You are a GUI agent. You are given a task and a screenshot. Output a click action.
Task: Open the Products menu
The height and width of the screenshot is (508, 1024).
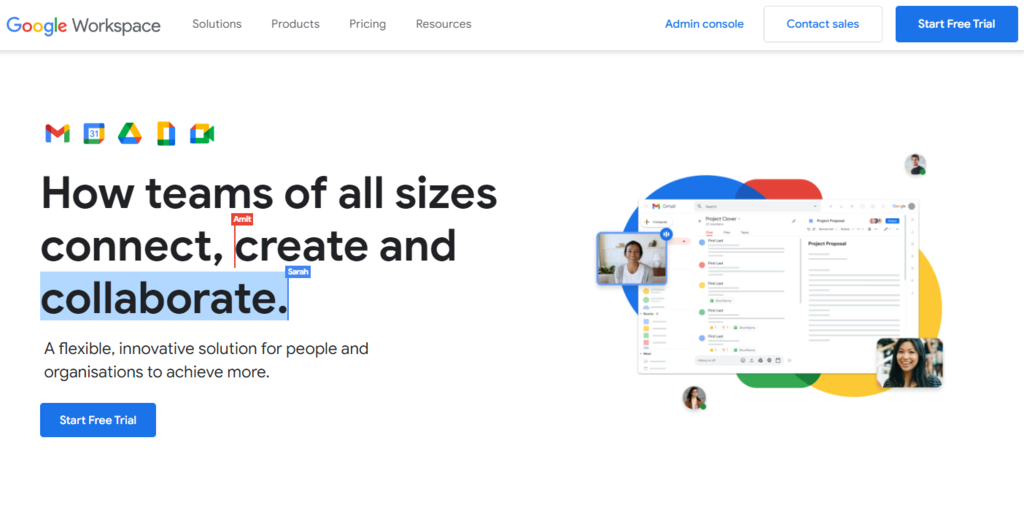coord(295,24)
